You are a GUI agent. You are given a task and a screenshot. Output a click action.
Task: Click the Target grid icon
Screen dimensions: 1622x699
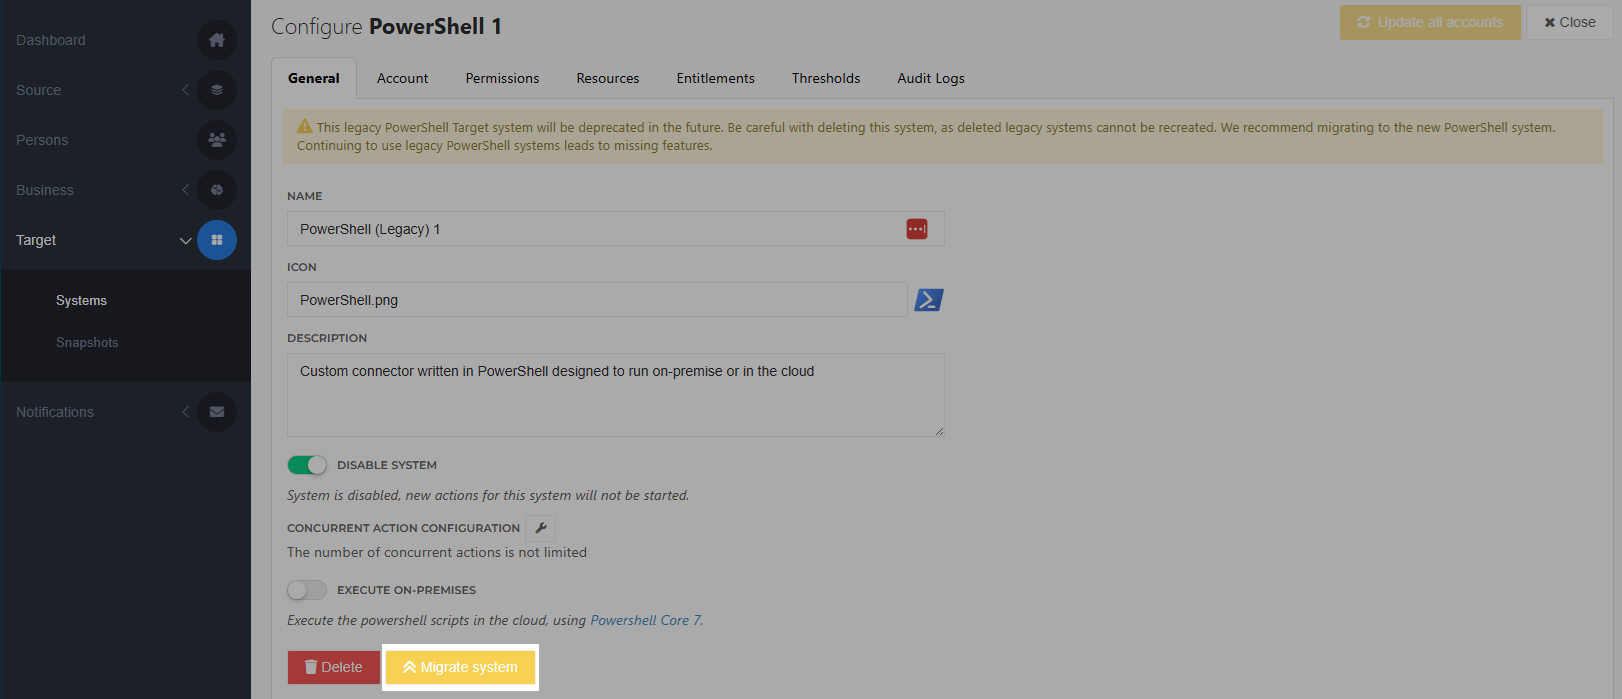217,240
